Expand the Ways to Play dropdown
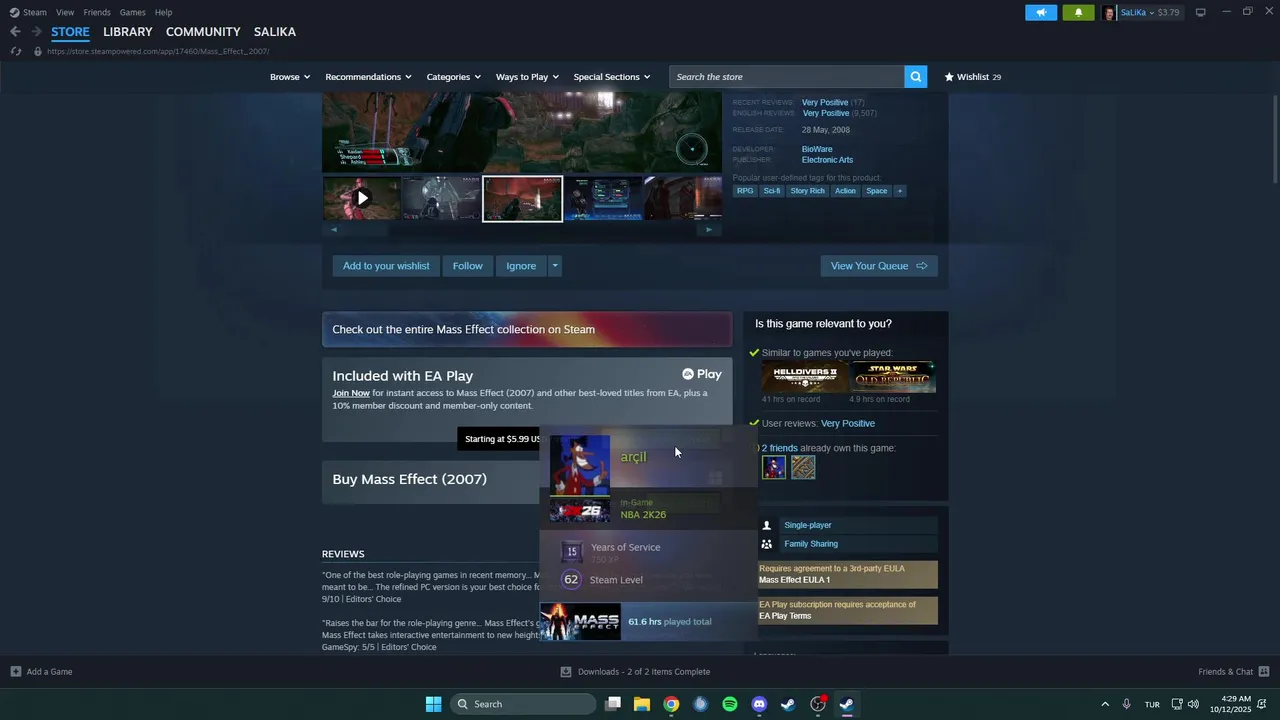This screenshot has width=1280, height=720. (527, 77)
